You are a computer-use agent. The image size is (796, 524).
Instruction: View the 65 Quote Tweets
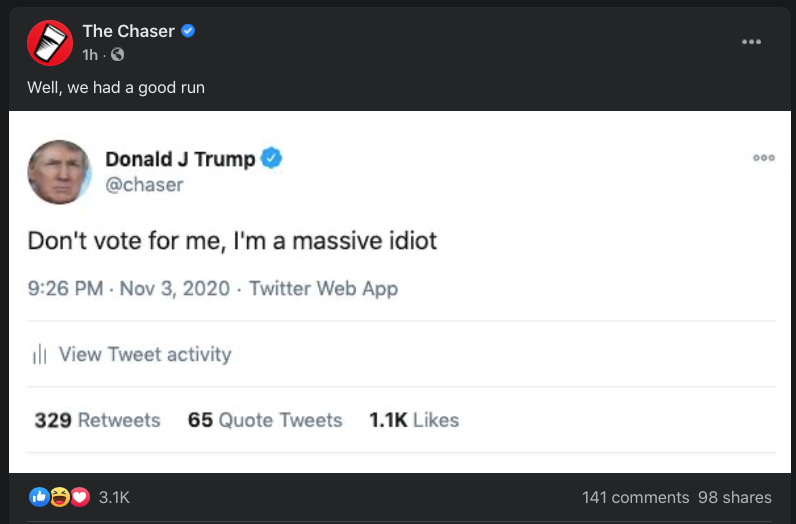point(265,420)
